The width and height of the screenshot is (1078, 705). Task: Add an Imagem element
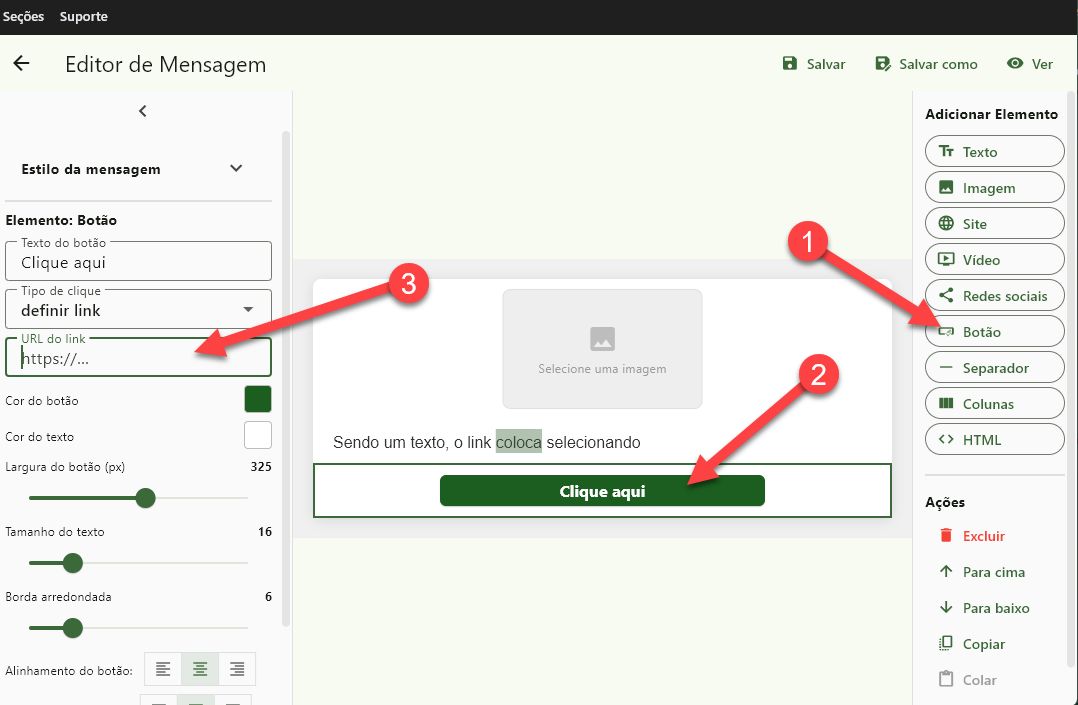(994, 188)
